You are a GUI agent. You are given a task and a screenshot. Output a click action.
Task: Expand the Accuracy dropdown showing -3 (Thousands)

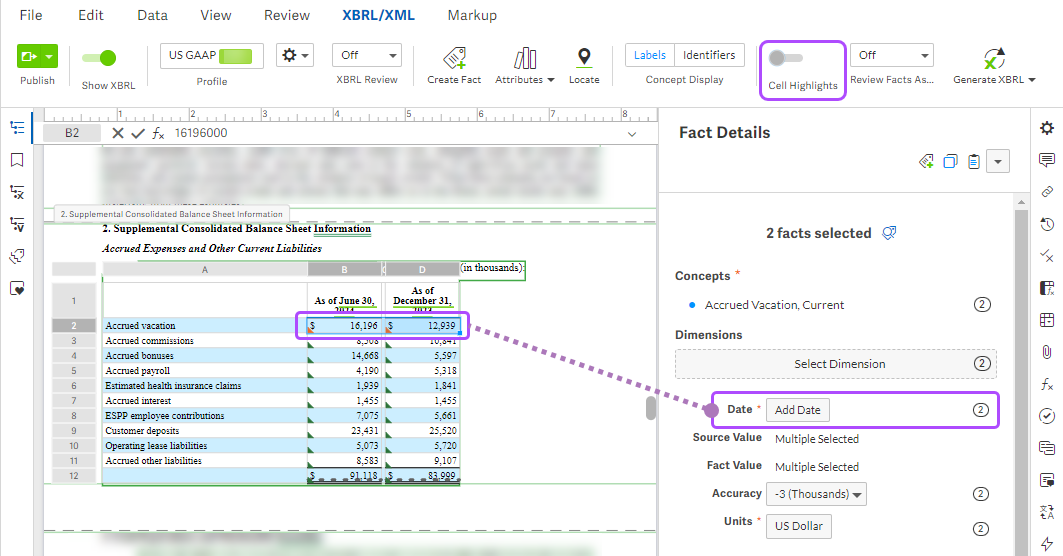816,494
